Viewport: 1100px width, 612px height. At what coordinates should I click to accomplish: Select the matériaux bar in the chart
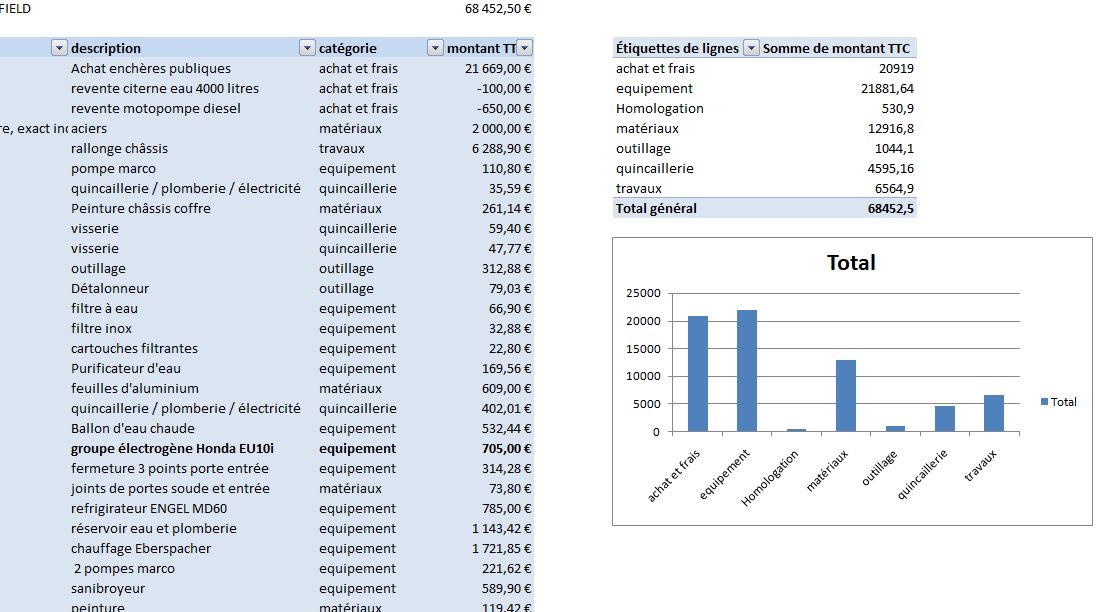846,396
